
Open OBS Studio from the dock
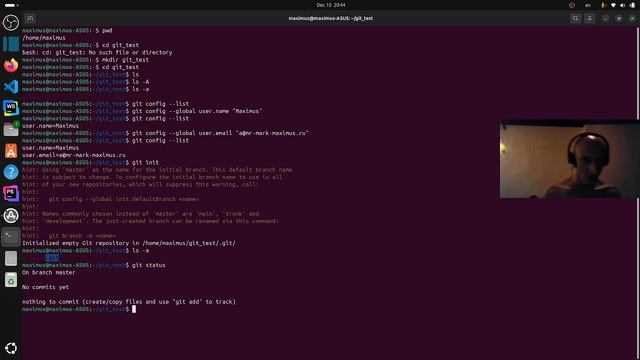point(11,22)
